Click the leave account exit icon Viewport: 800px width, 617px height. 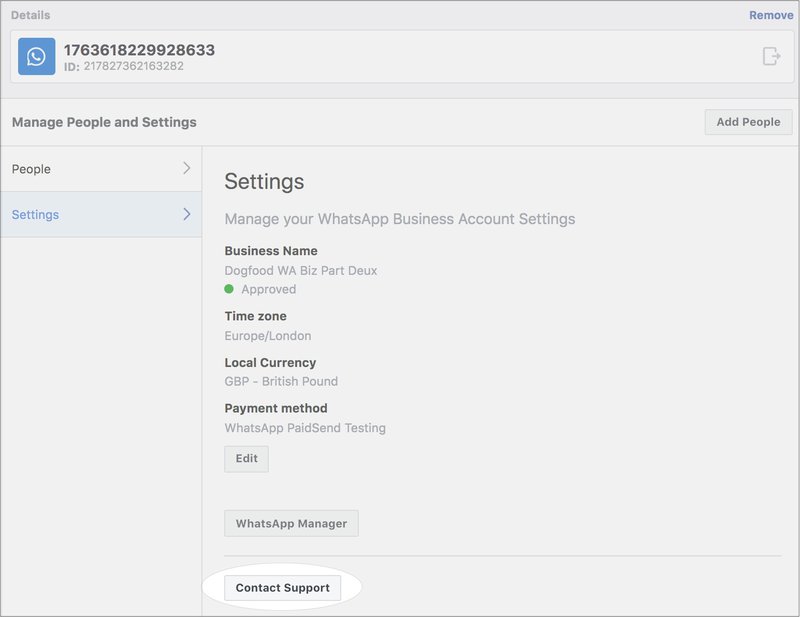coord(771,56)
